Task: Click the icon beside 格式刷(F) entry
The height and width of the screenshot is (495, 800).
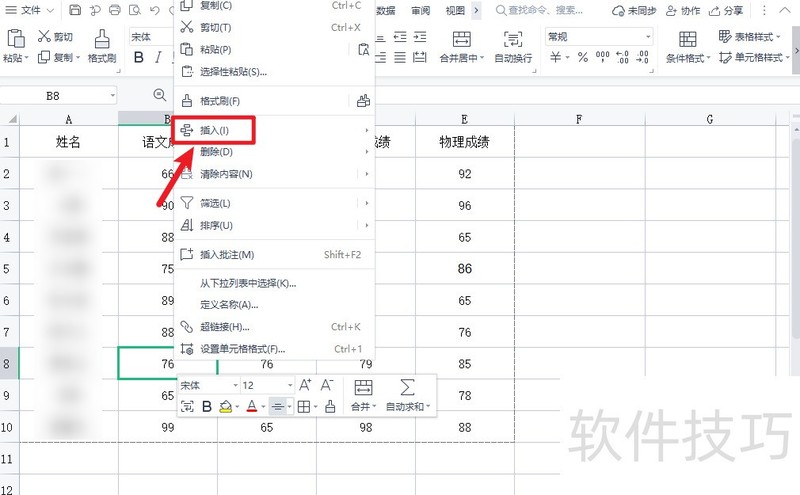Action: click(363, 101)
